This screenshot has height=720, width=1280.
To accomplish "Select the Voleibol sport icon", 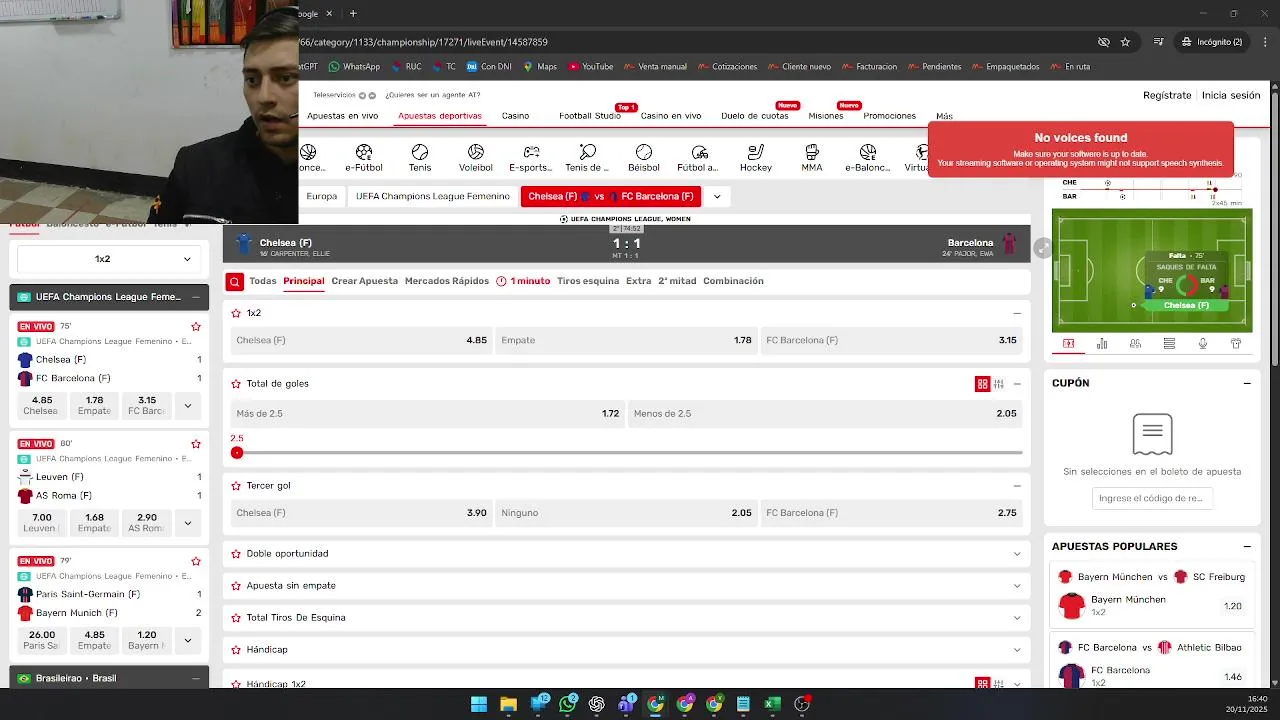I will coord(476,152).
